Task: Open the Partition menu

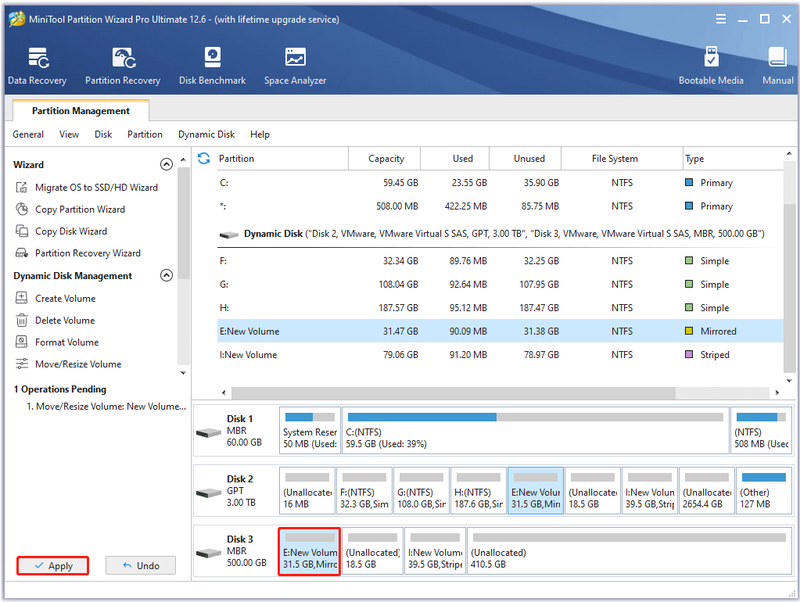Action: pyautogui.click(x=145, y=135)
